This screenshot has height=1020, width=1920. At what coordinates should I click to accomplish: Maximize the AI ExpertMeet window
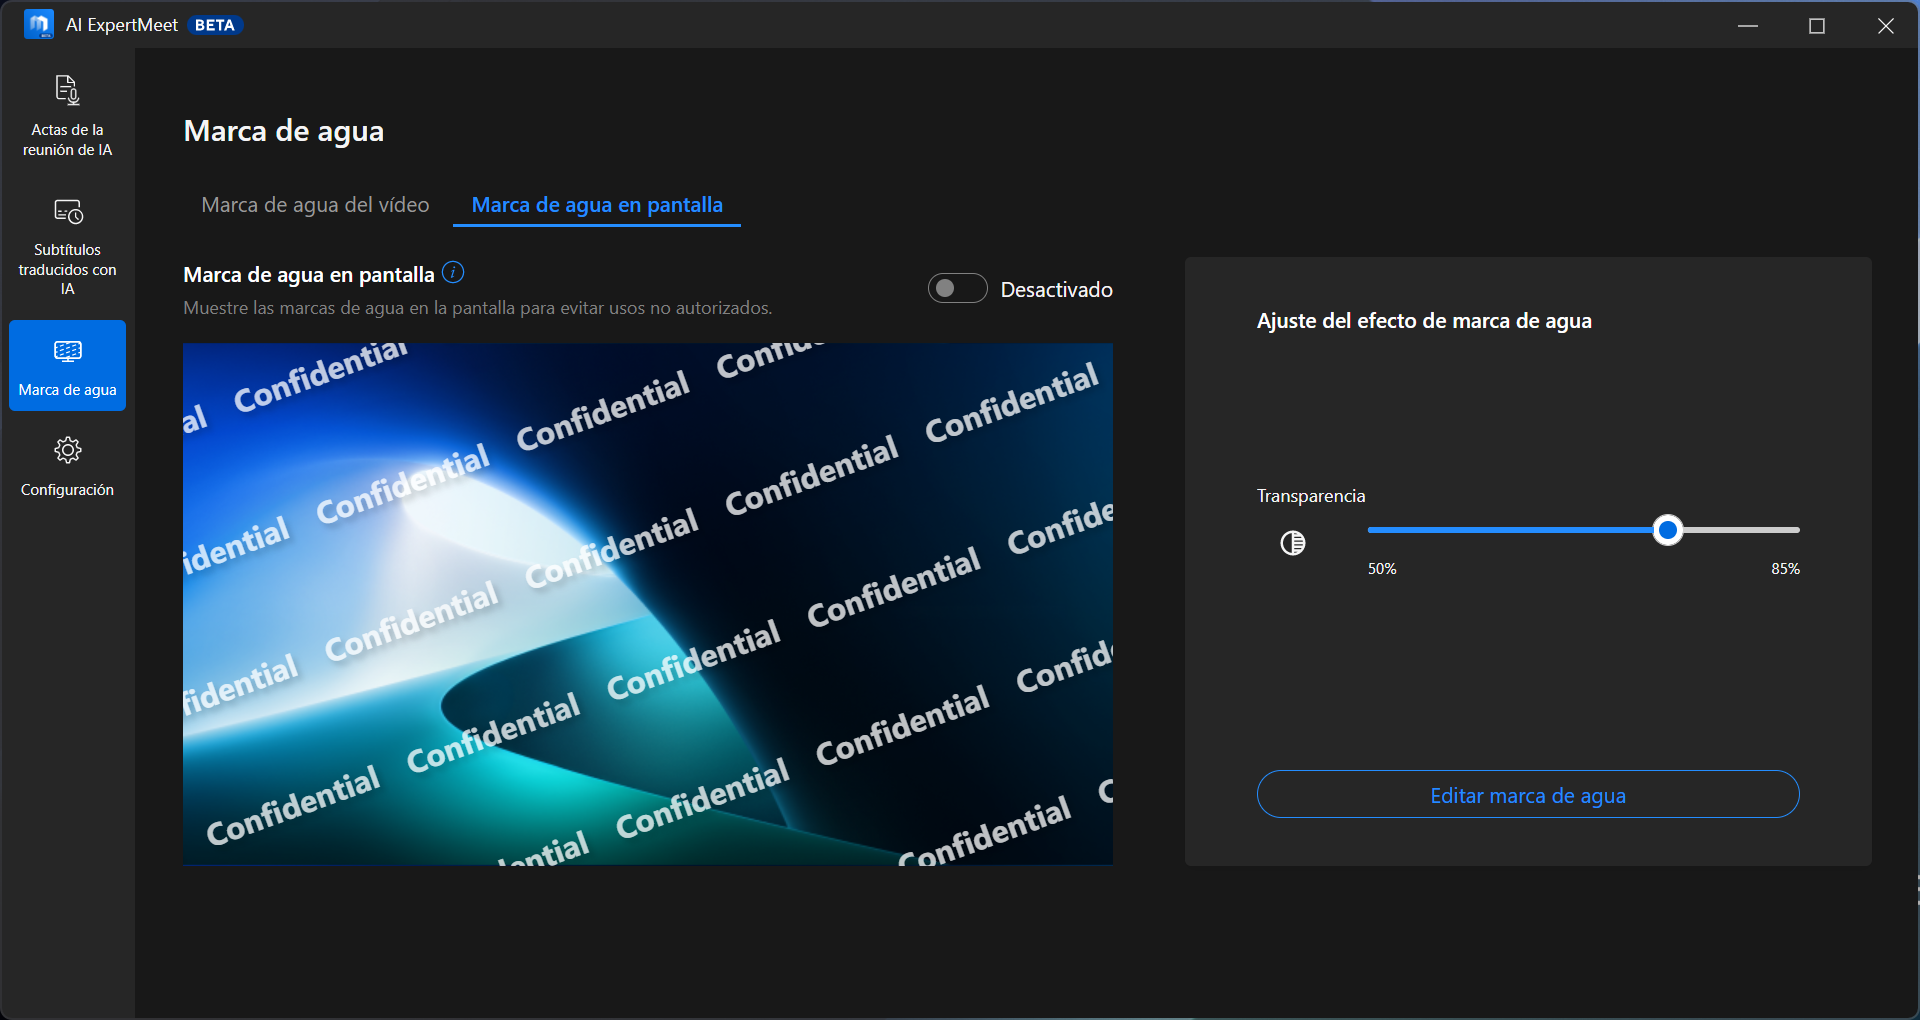click(x=1817, y=25)
